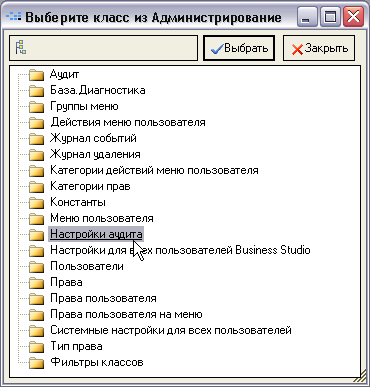Screen dimensions: 370x387
Task: Select the Фильтры классов entry
Action: click(x=97, y=362)
